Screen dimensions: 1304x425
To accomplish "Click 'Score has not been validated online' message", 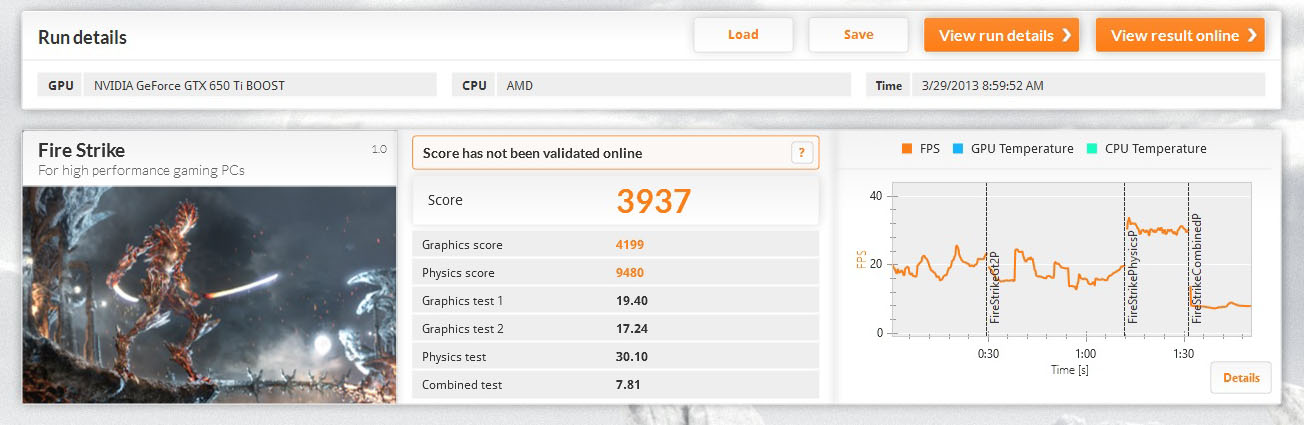I will (x=532, y=153).
